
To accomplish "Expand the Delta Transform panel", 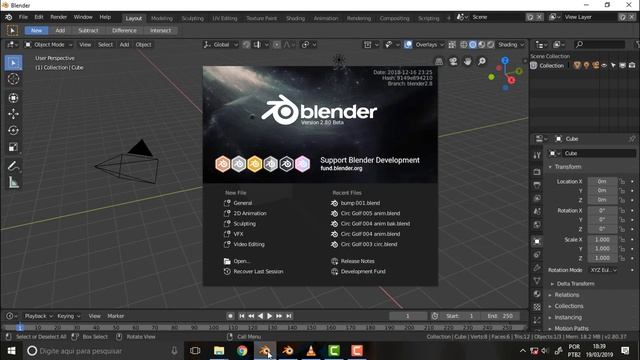I will tap(575, 284).
